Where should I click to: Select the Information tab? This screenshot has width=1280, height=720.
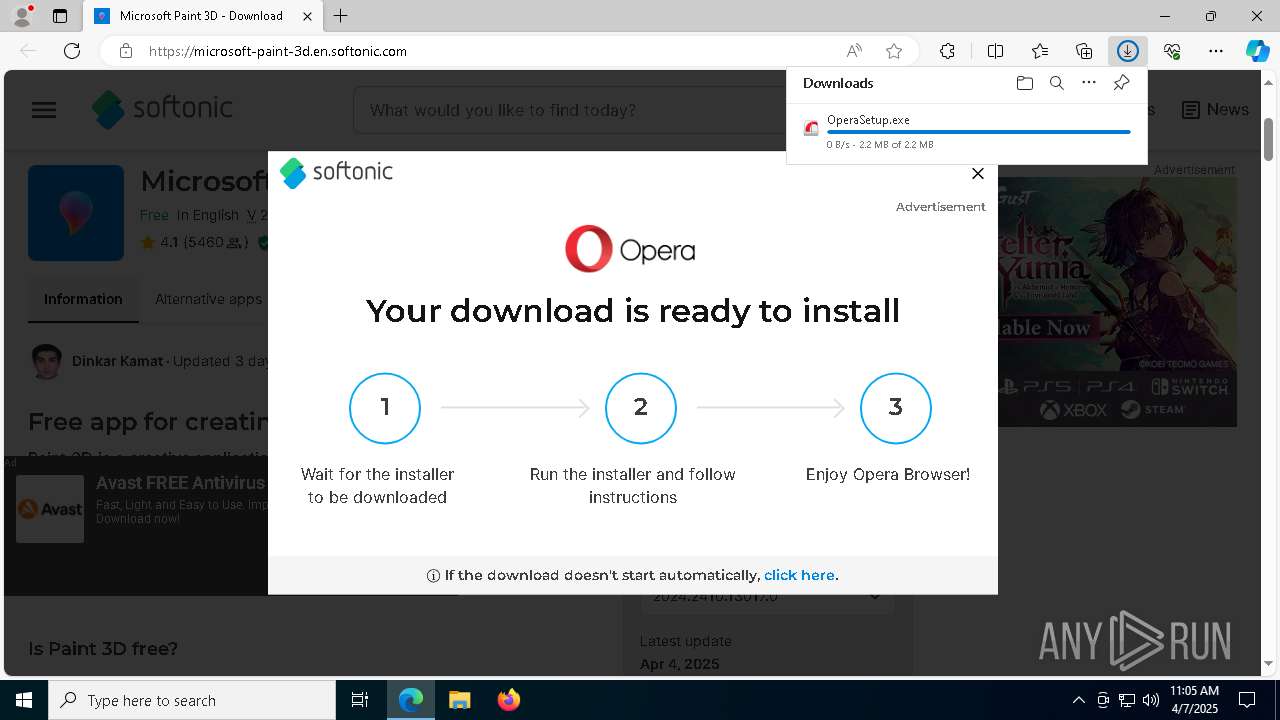coord(83,299)
